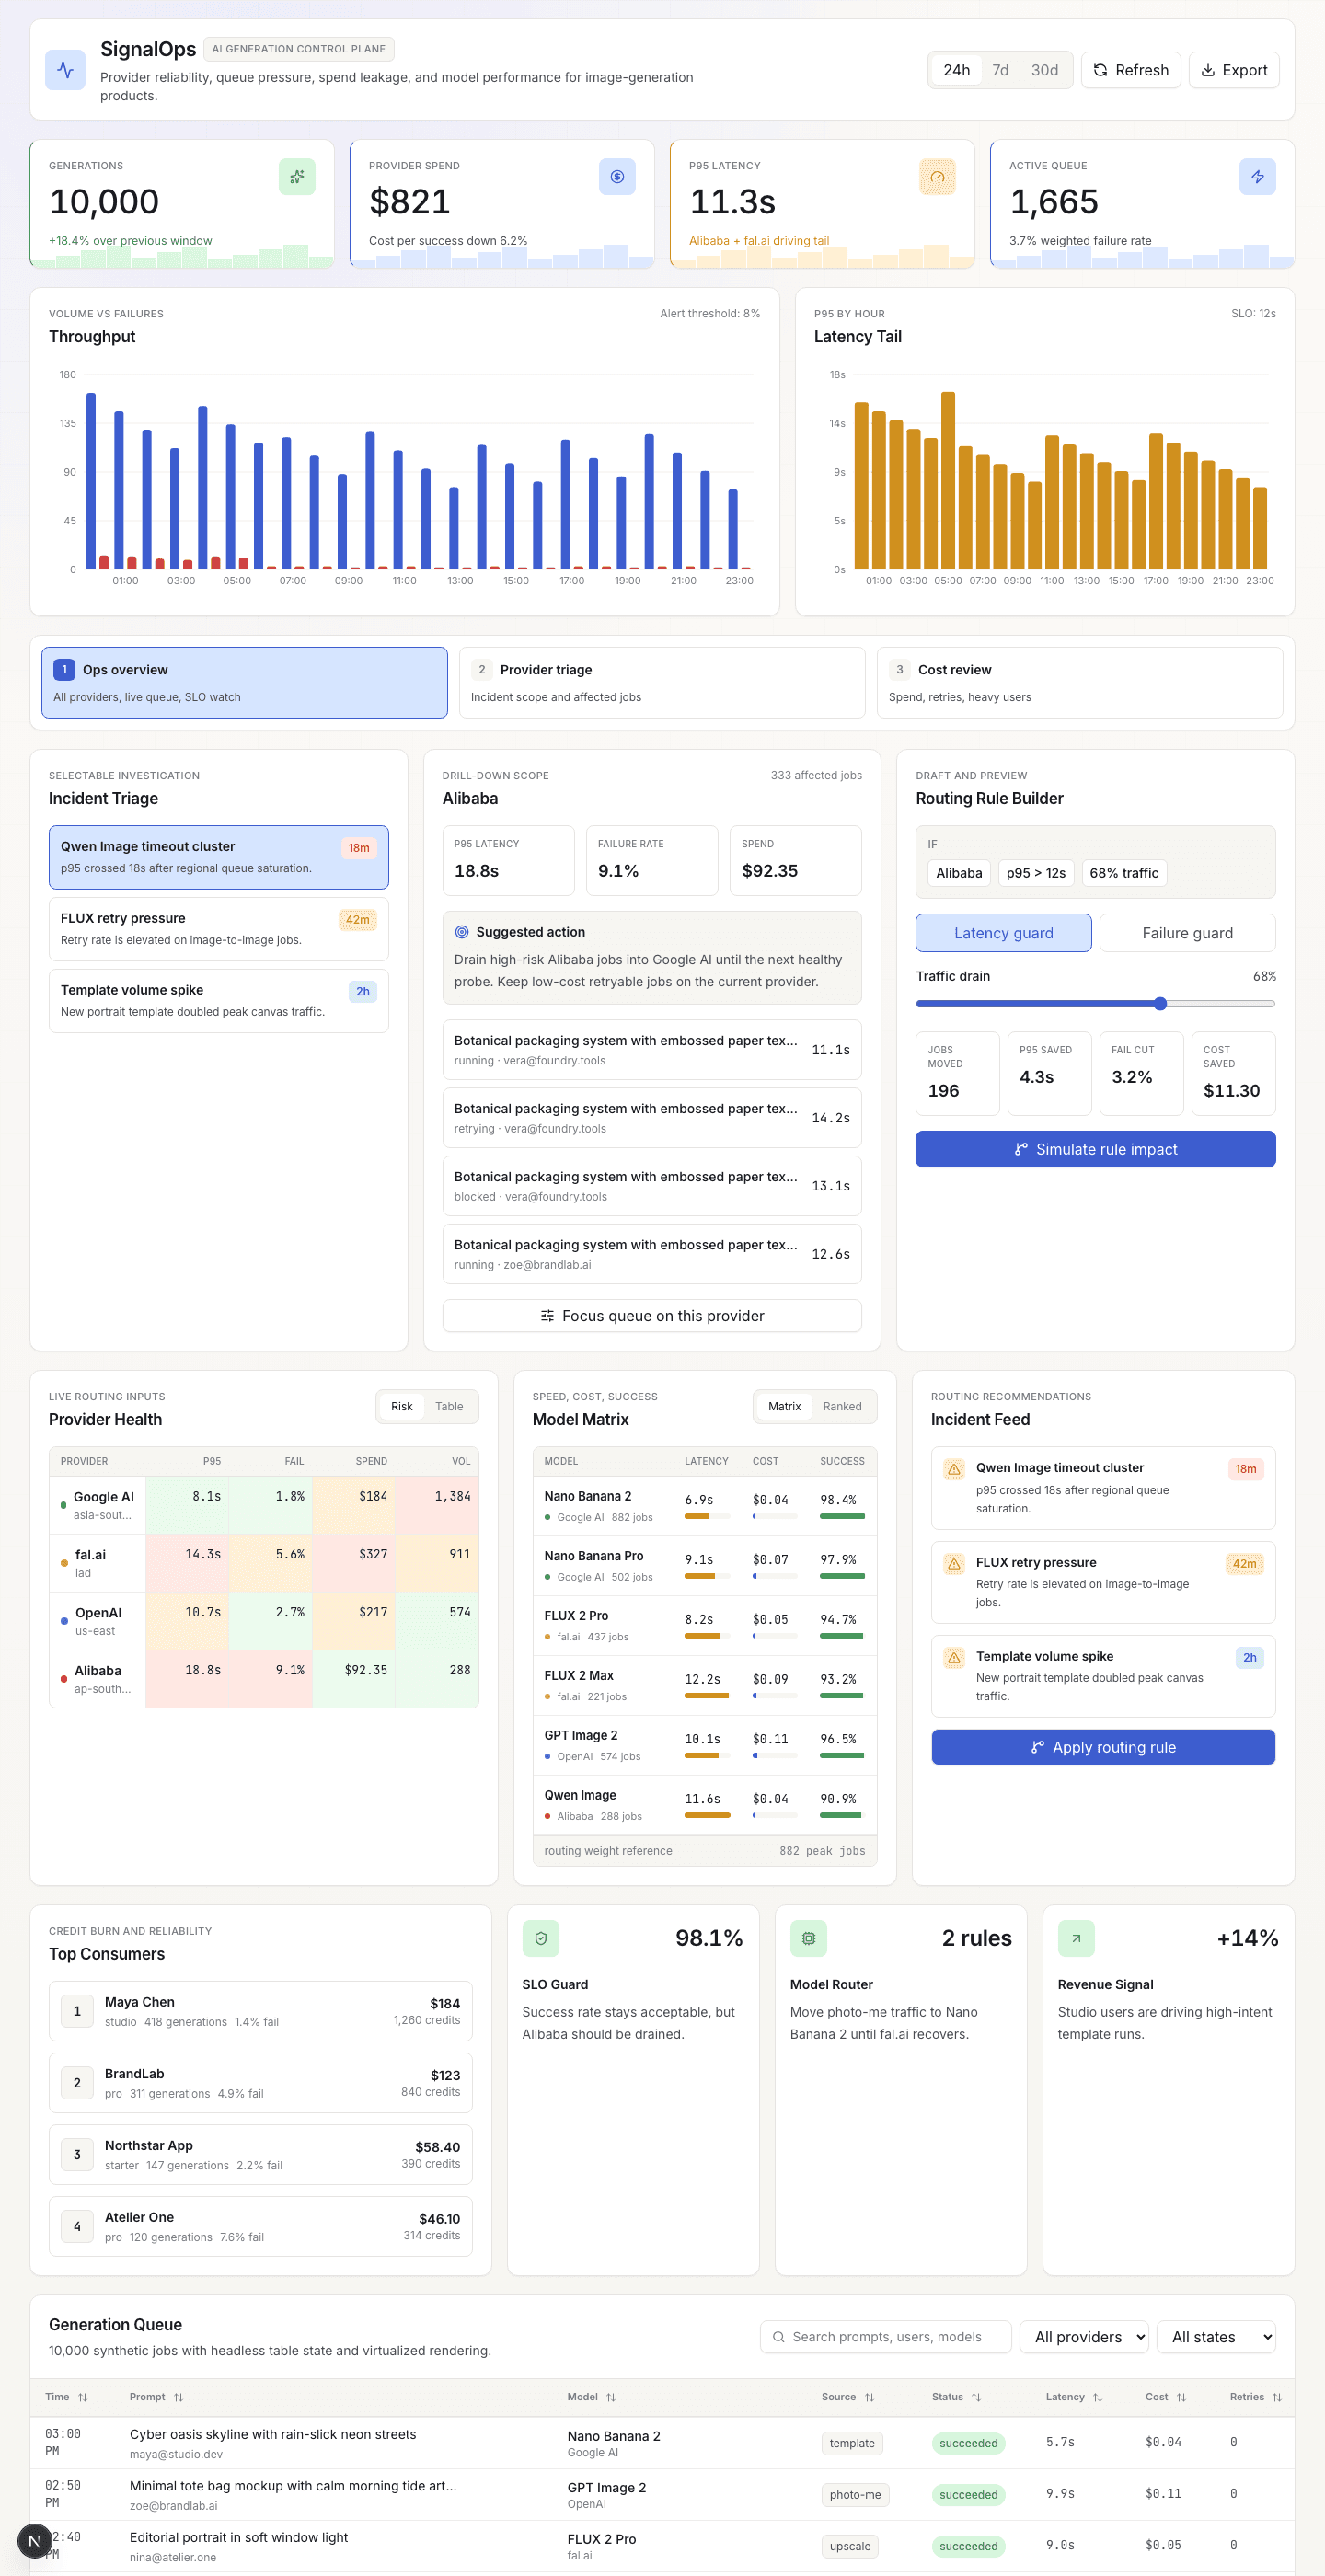Click the Generations sparkle icon

tap(297, 177)
